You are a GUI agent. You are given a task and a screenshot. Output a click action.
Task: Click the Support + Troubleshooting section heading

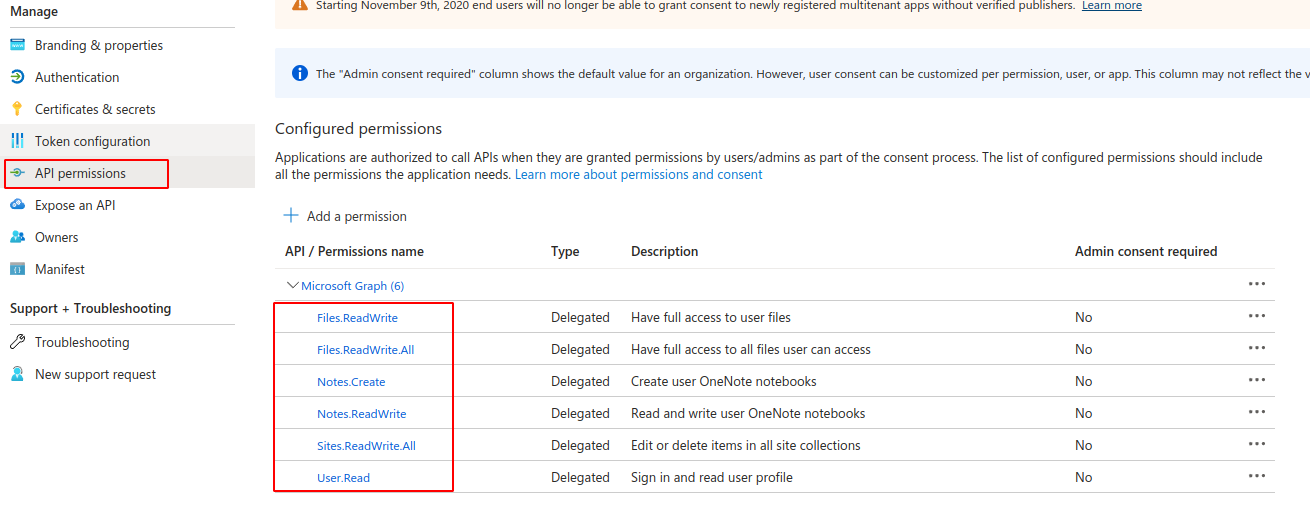point(90,308)
